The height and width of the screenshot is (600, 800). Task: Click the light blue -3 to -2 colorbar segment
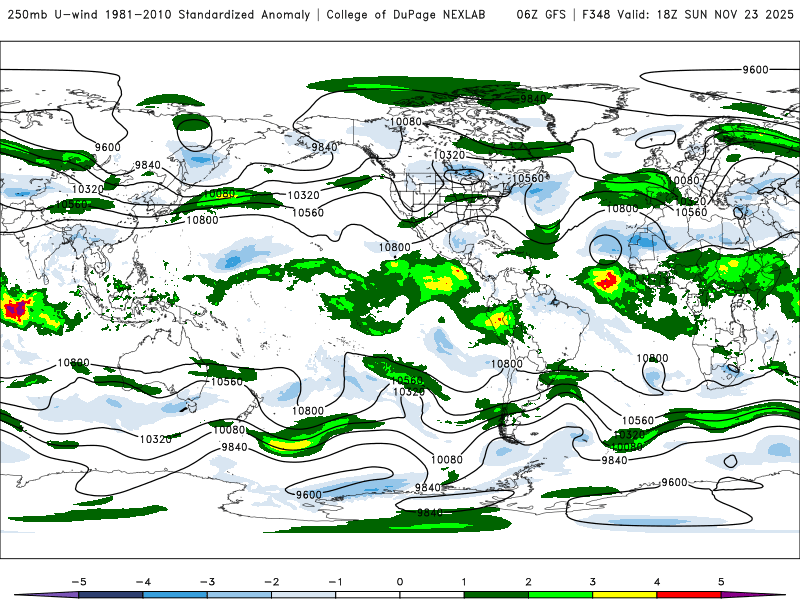(239, 595)
